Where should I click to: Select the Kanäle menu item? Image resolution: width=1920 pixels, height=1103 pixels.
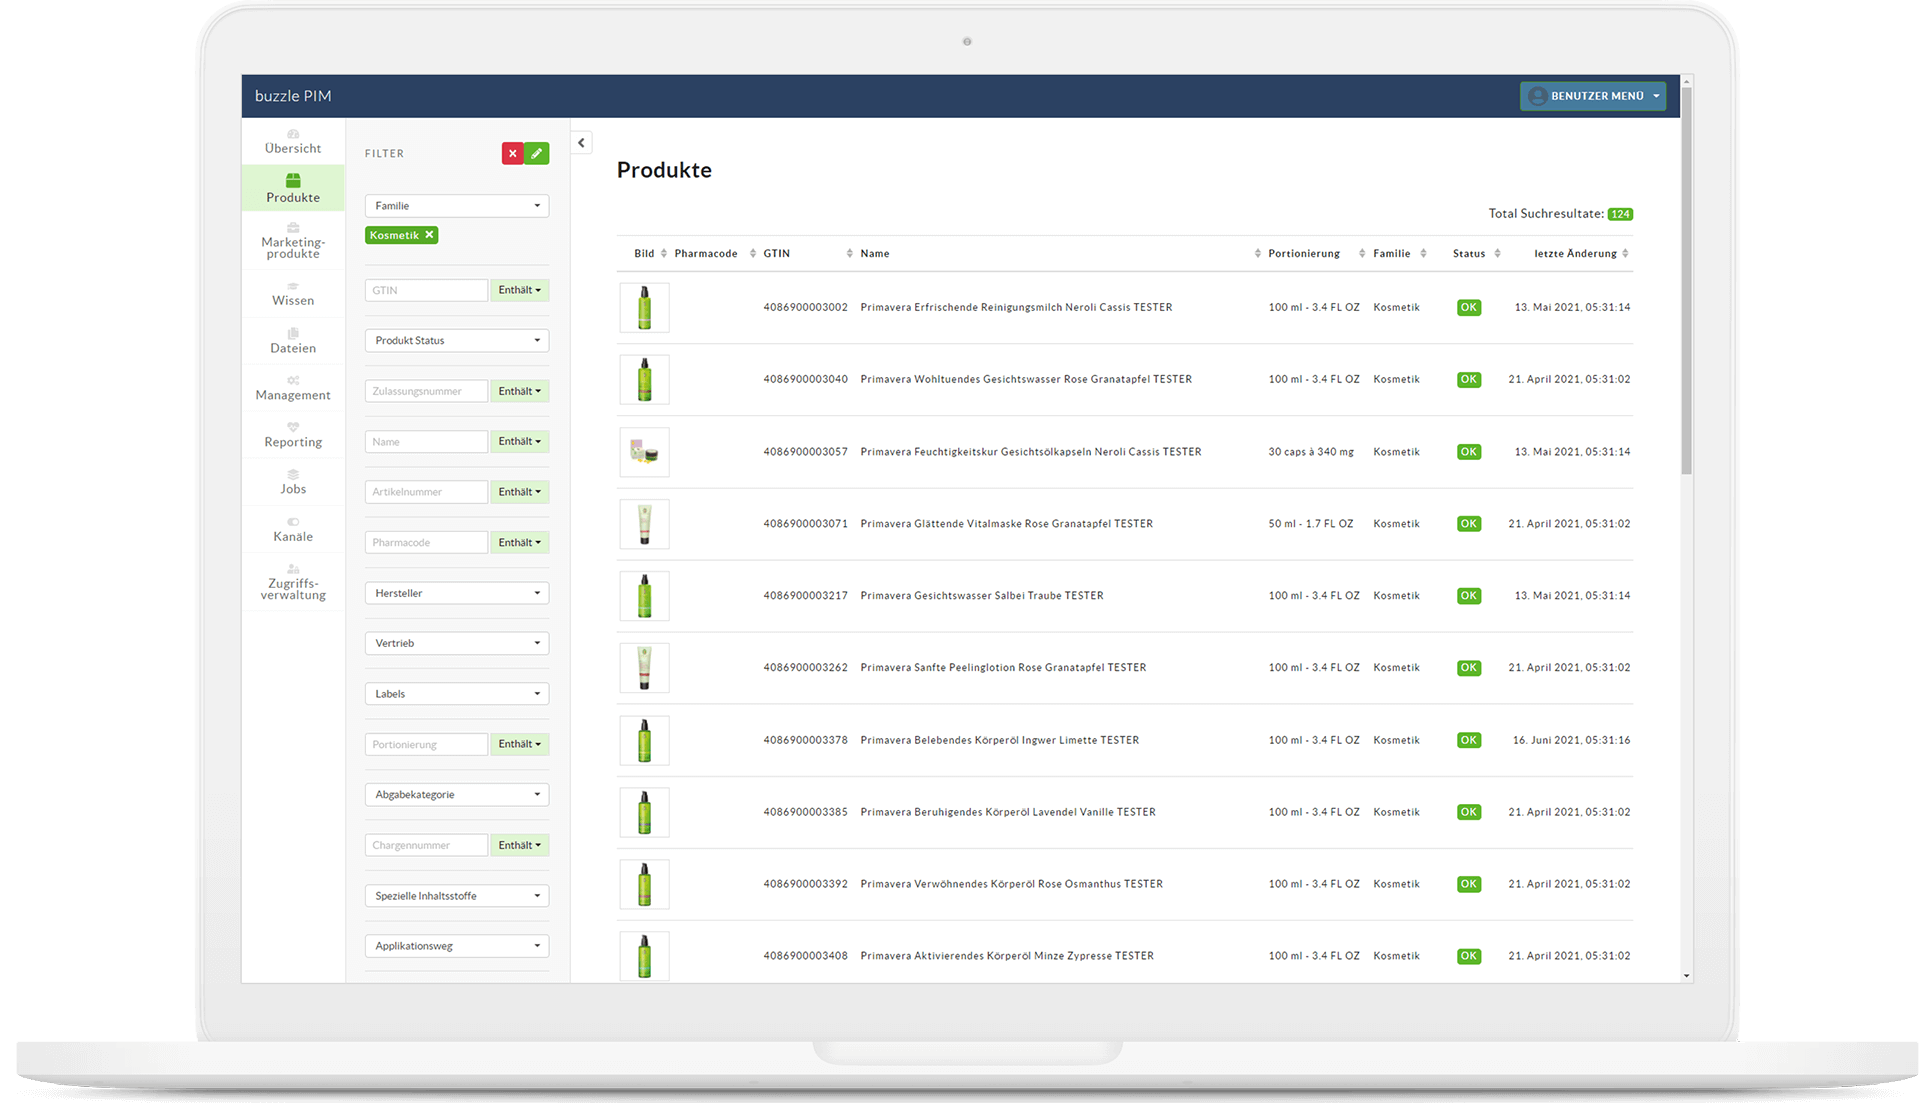point(293,536)
